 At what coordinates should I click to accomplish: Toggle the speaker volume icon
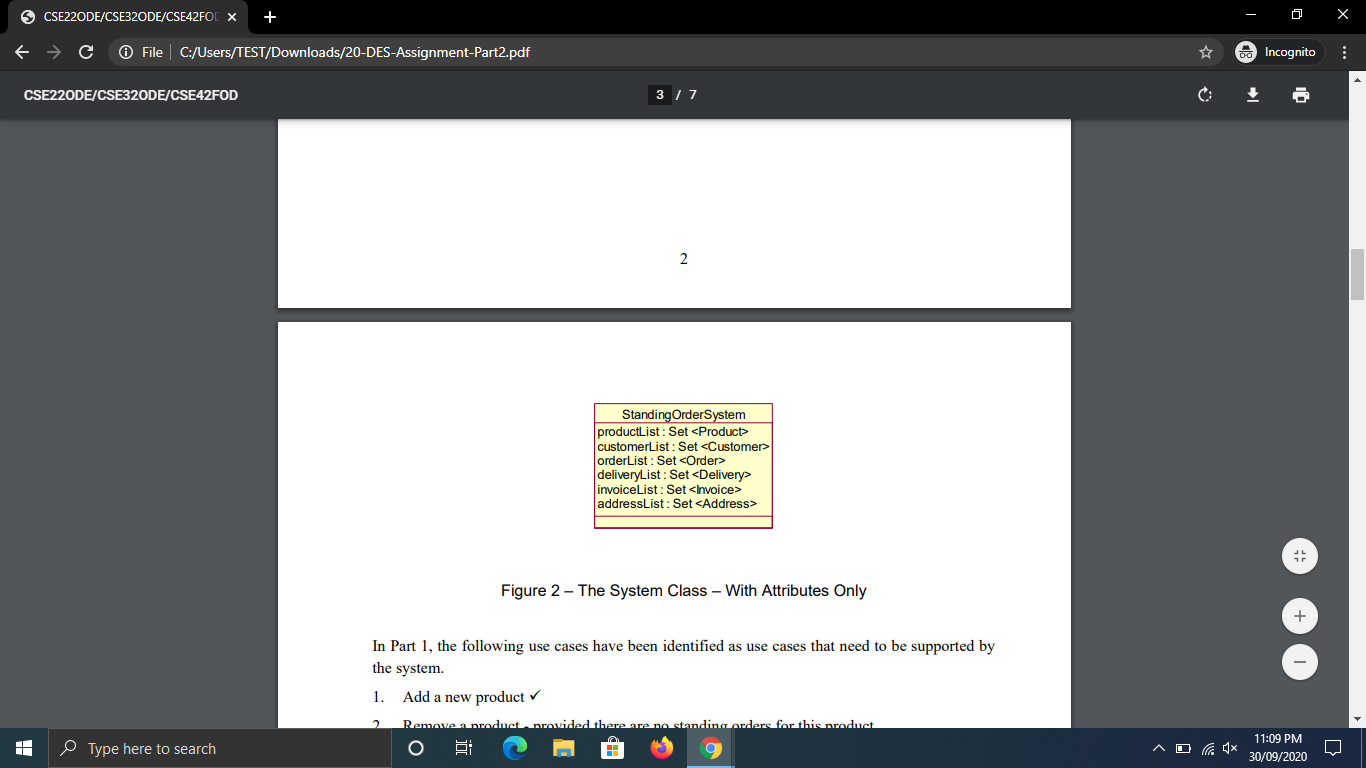coord(1228,748)
